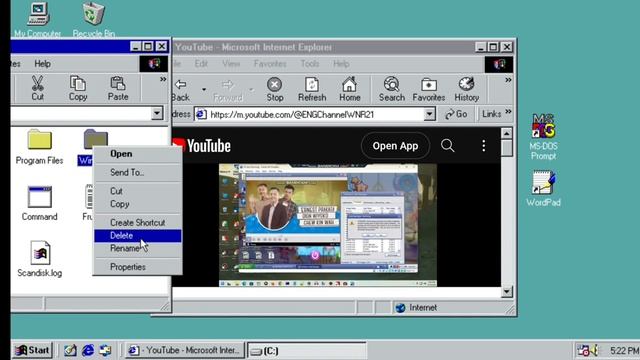Open the Start menu

(32, 350)
